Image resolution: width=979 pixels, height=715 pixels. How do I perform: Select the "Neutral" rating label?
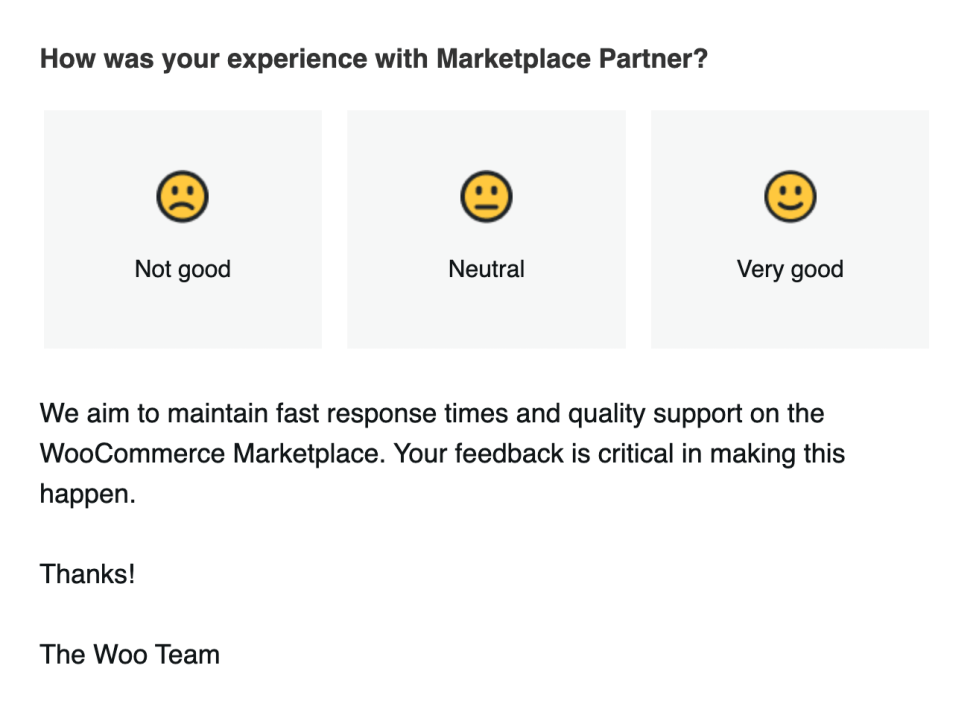click(486, 269)
